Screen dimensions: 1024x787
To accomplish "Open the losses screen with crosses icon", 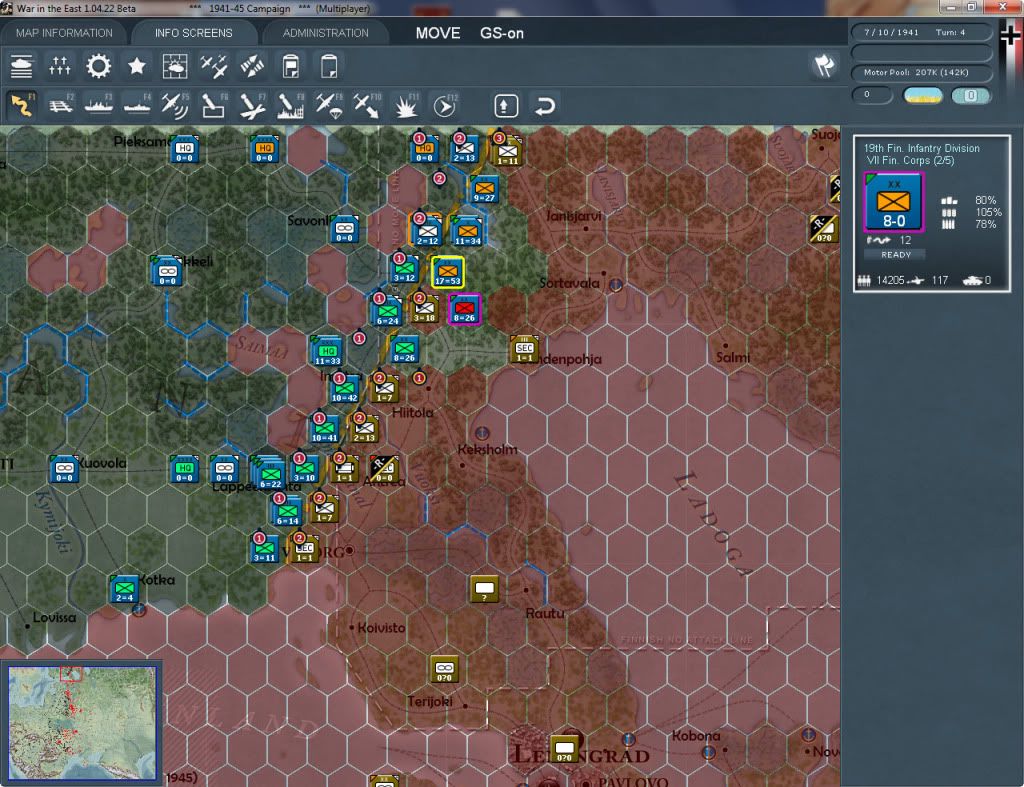I will [59, 66].
